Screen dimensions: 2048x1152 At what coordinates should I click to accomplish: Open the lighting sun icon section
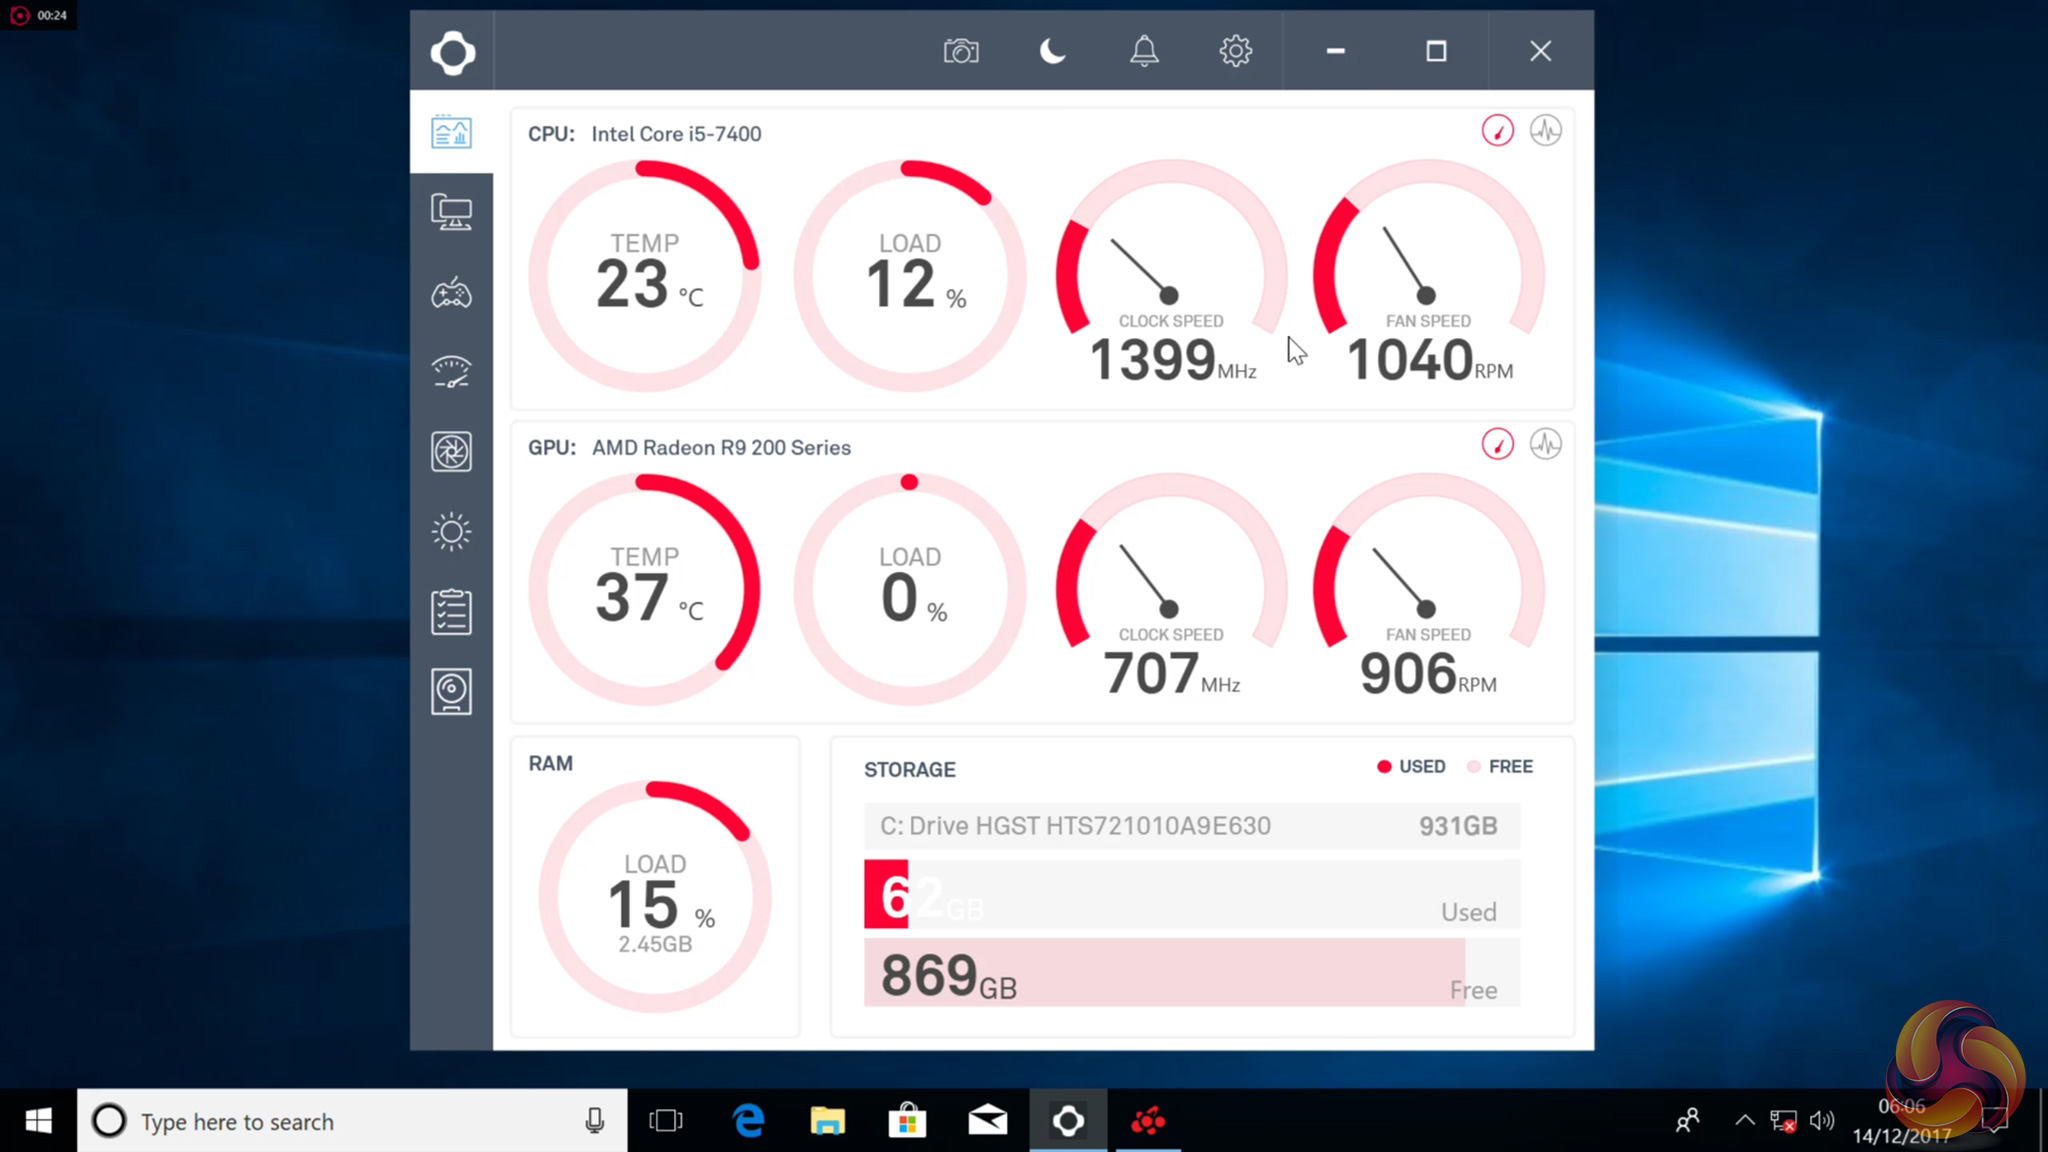(x=451, y=532)
